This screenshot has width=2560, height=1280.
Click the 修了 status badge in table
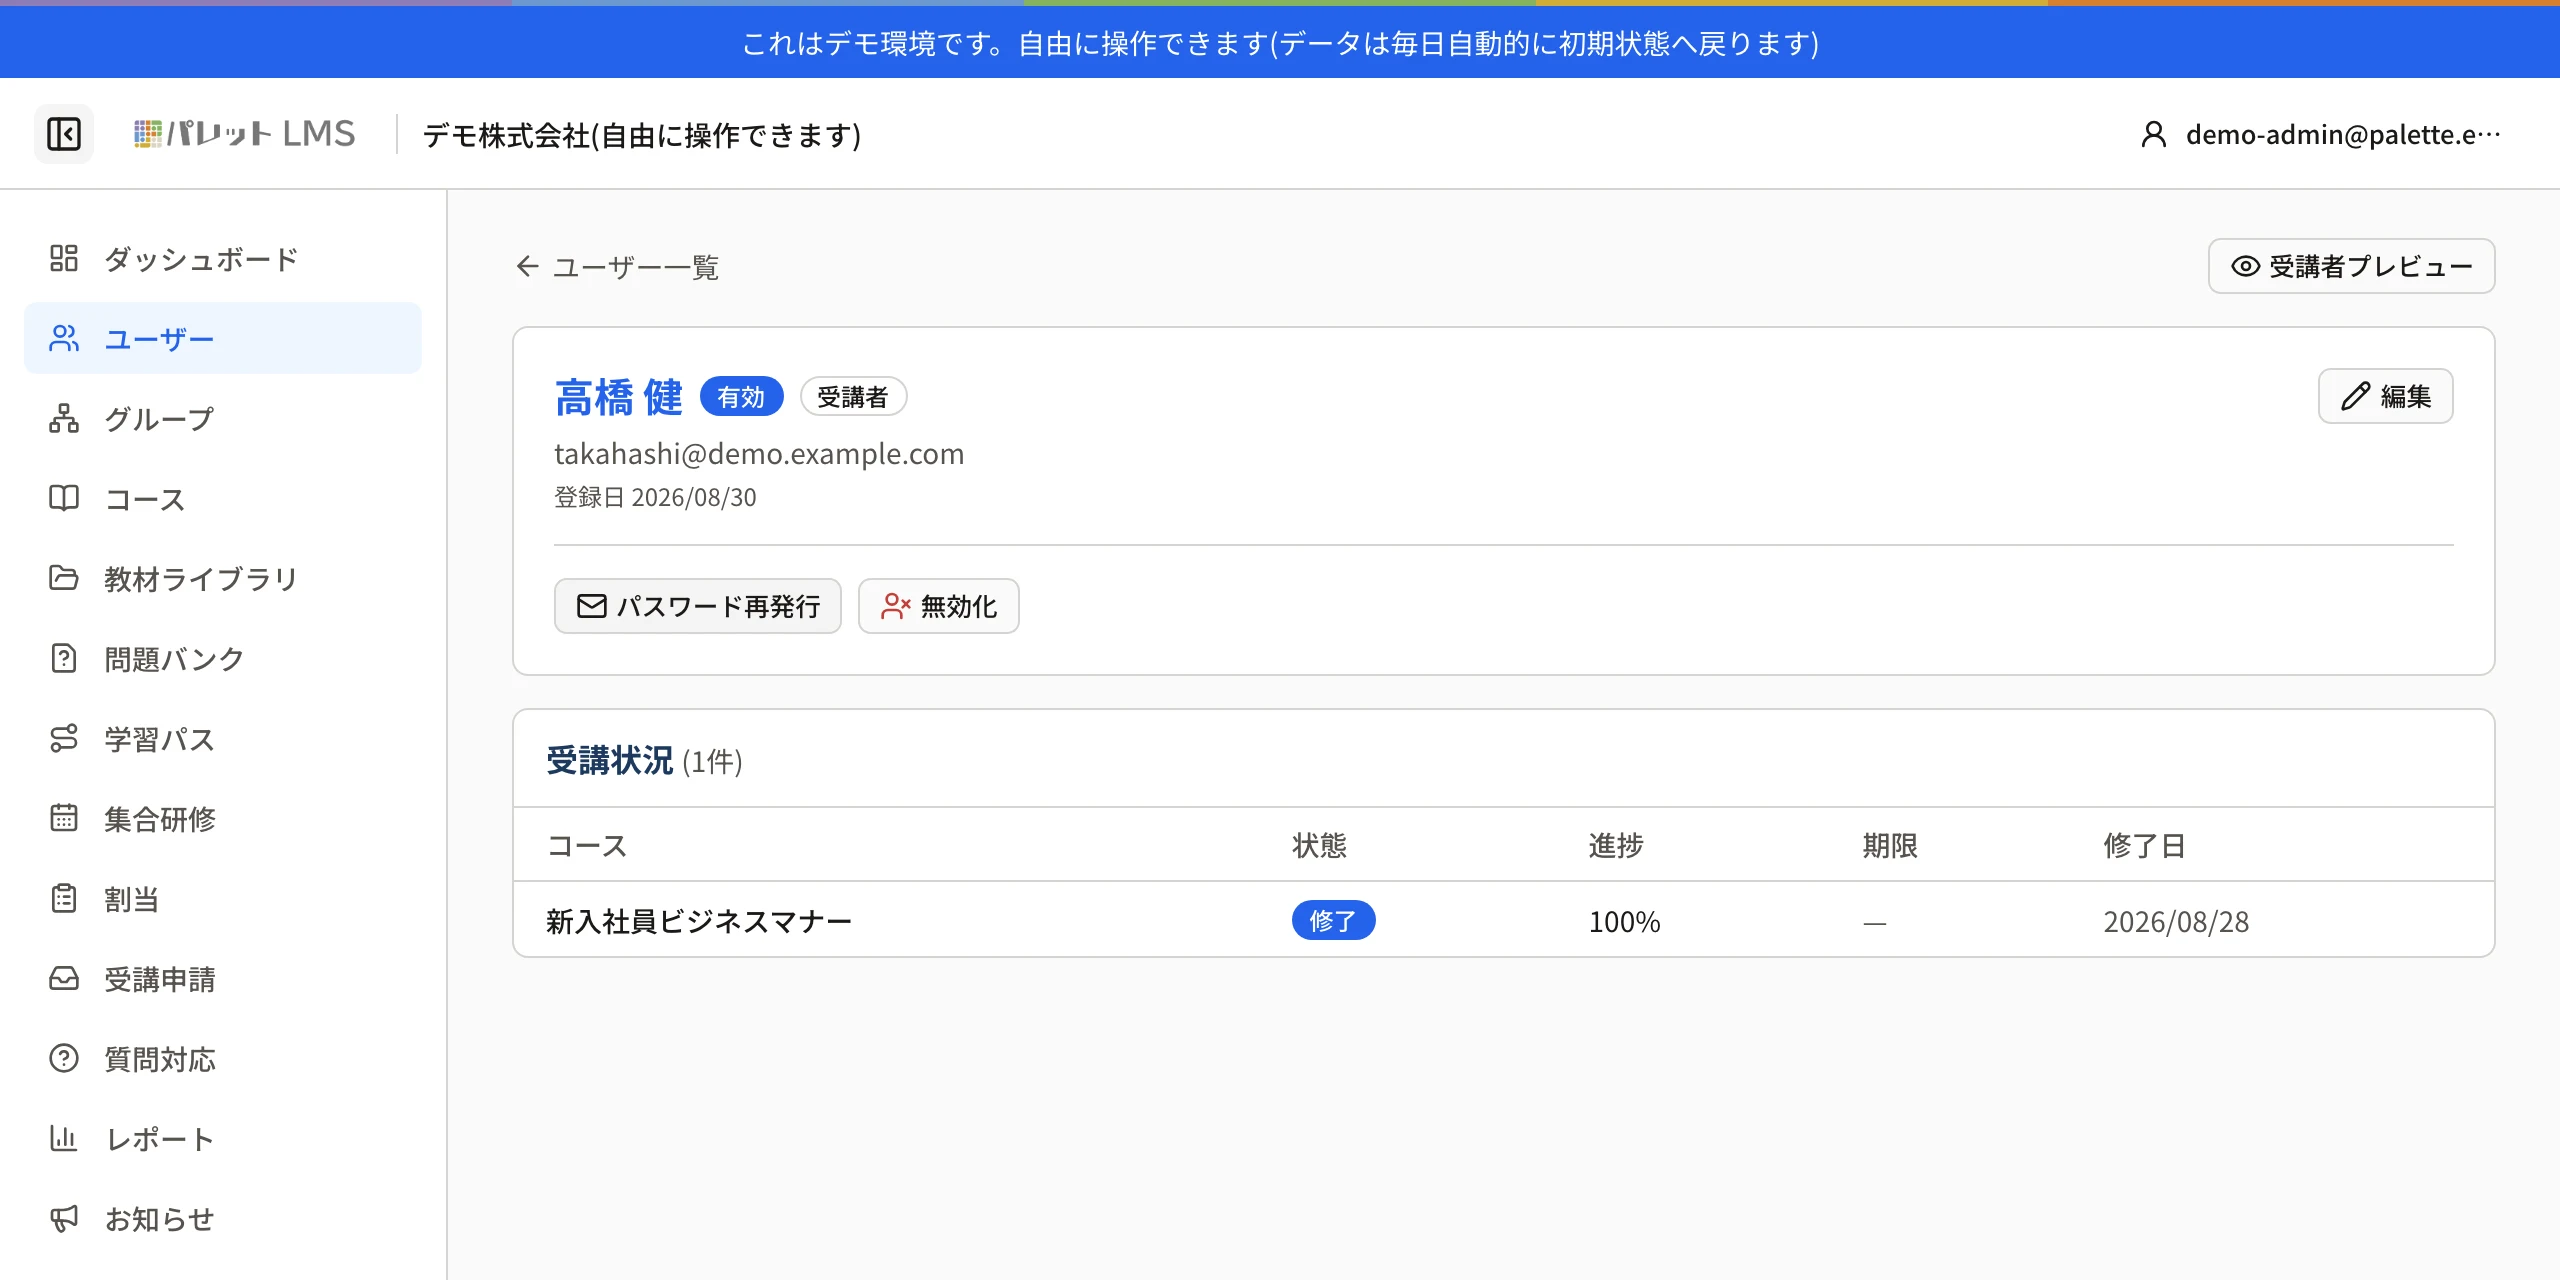point(1333,920)
